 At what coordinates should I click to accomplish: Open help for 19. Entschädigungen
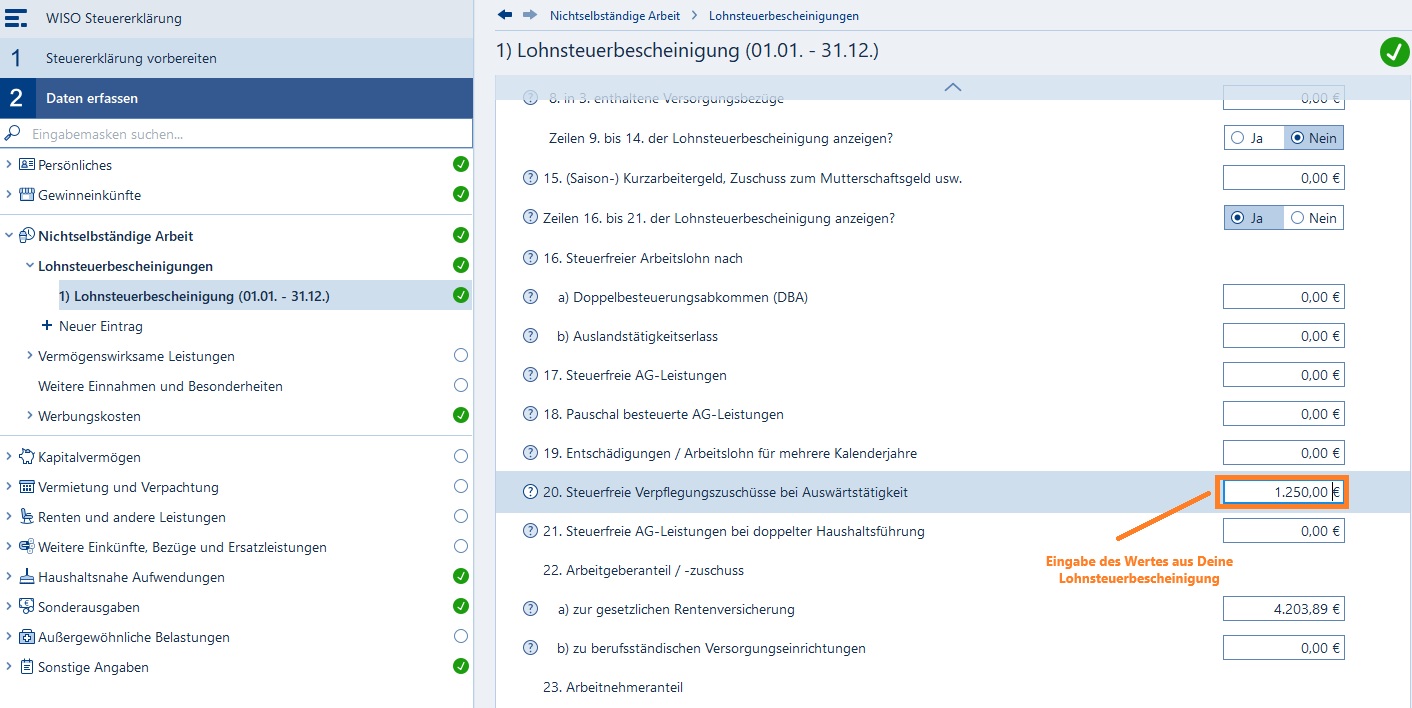tap(531, 453)
